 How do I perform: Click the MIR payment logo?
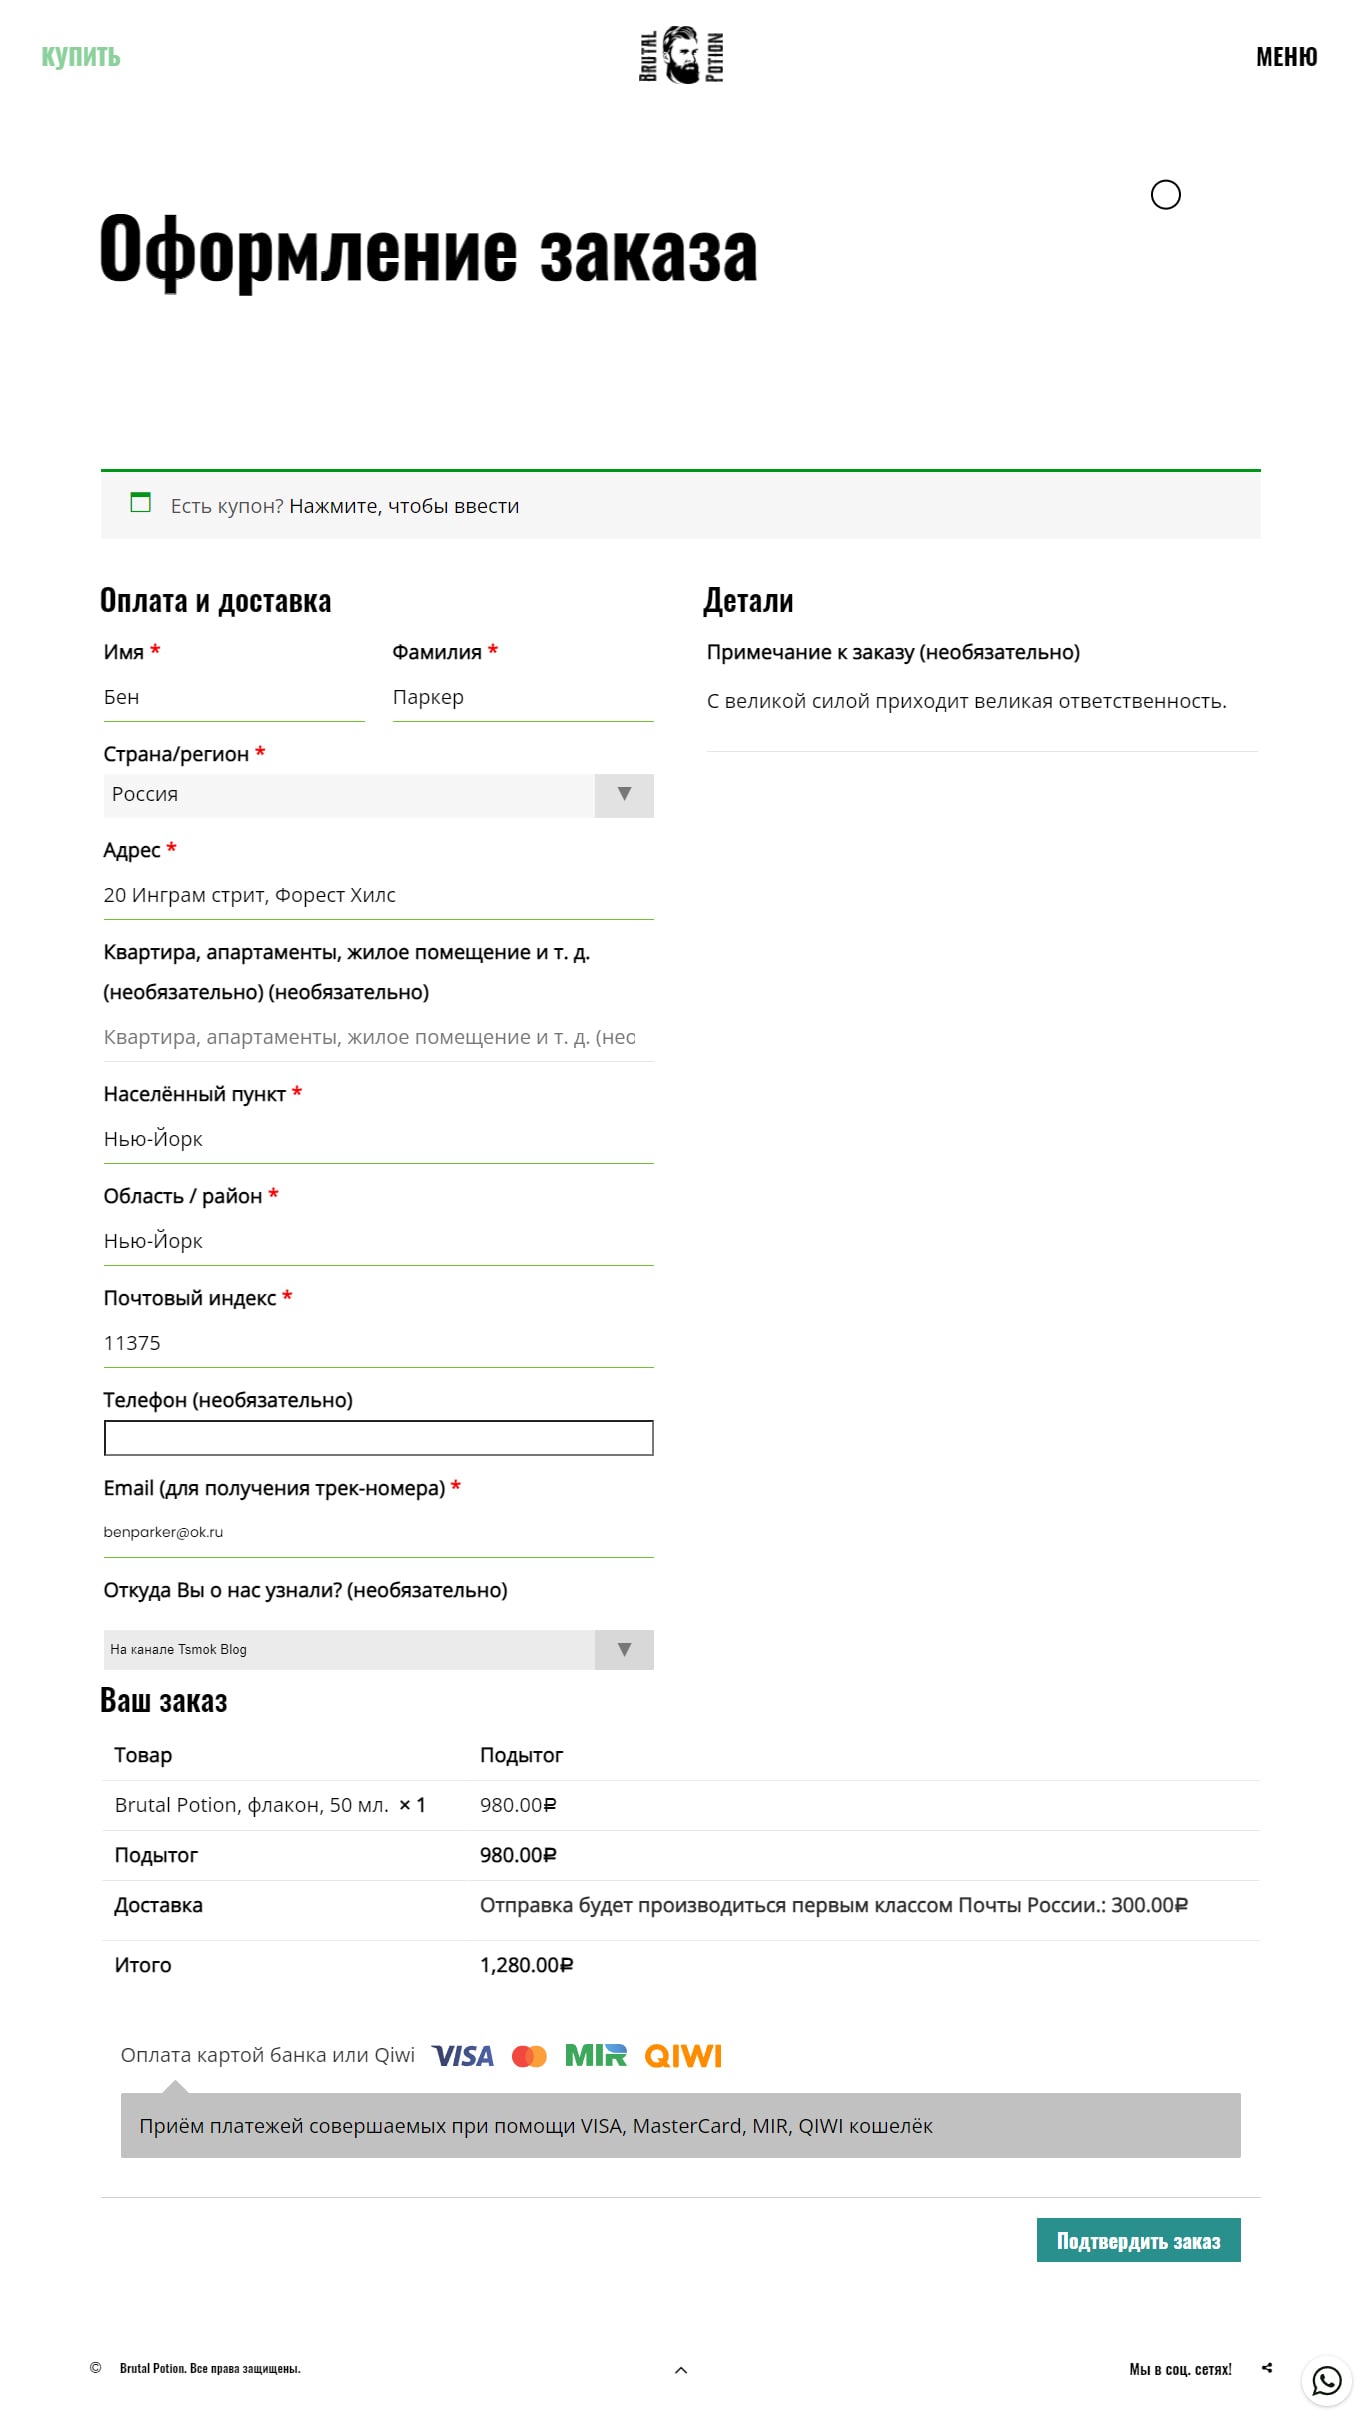tap(596, 2056)
